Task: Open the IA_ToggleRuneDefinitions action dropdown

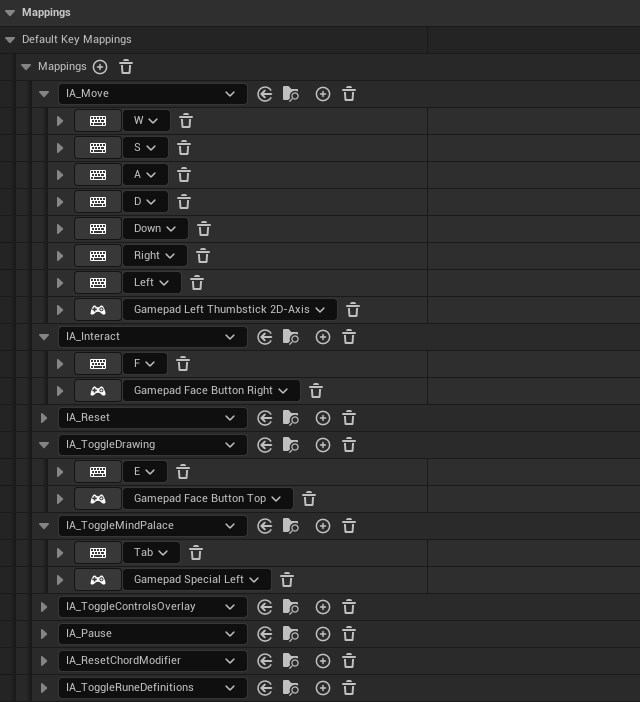Action: (x=153, y=688)
